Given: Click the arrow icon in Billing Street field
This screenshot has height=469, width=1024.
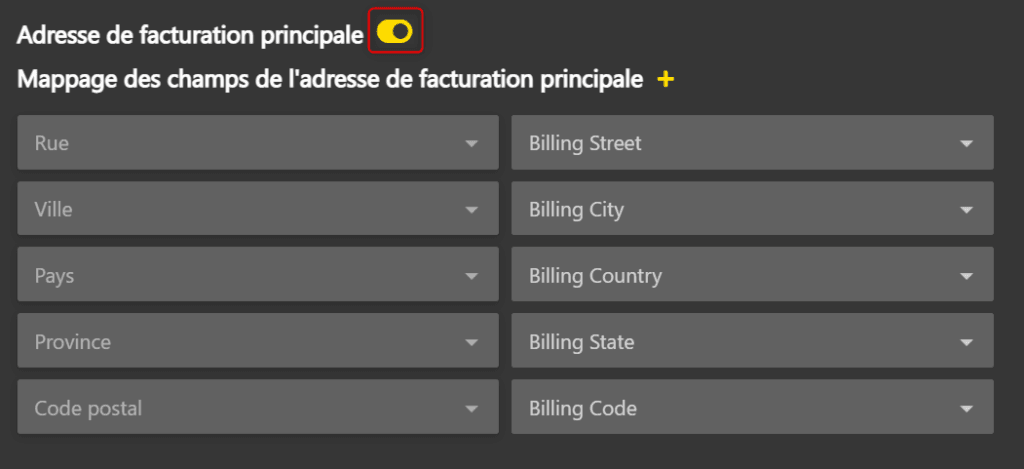Looking at the screenshot, I should 966,144.
